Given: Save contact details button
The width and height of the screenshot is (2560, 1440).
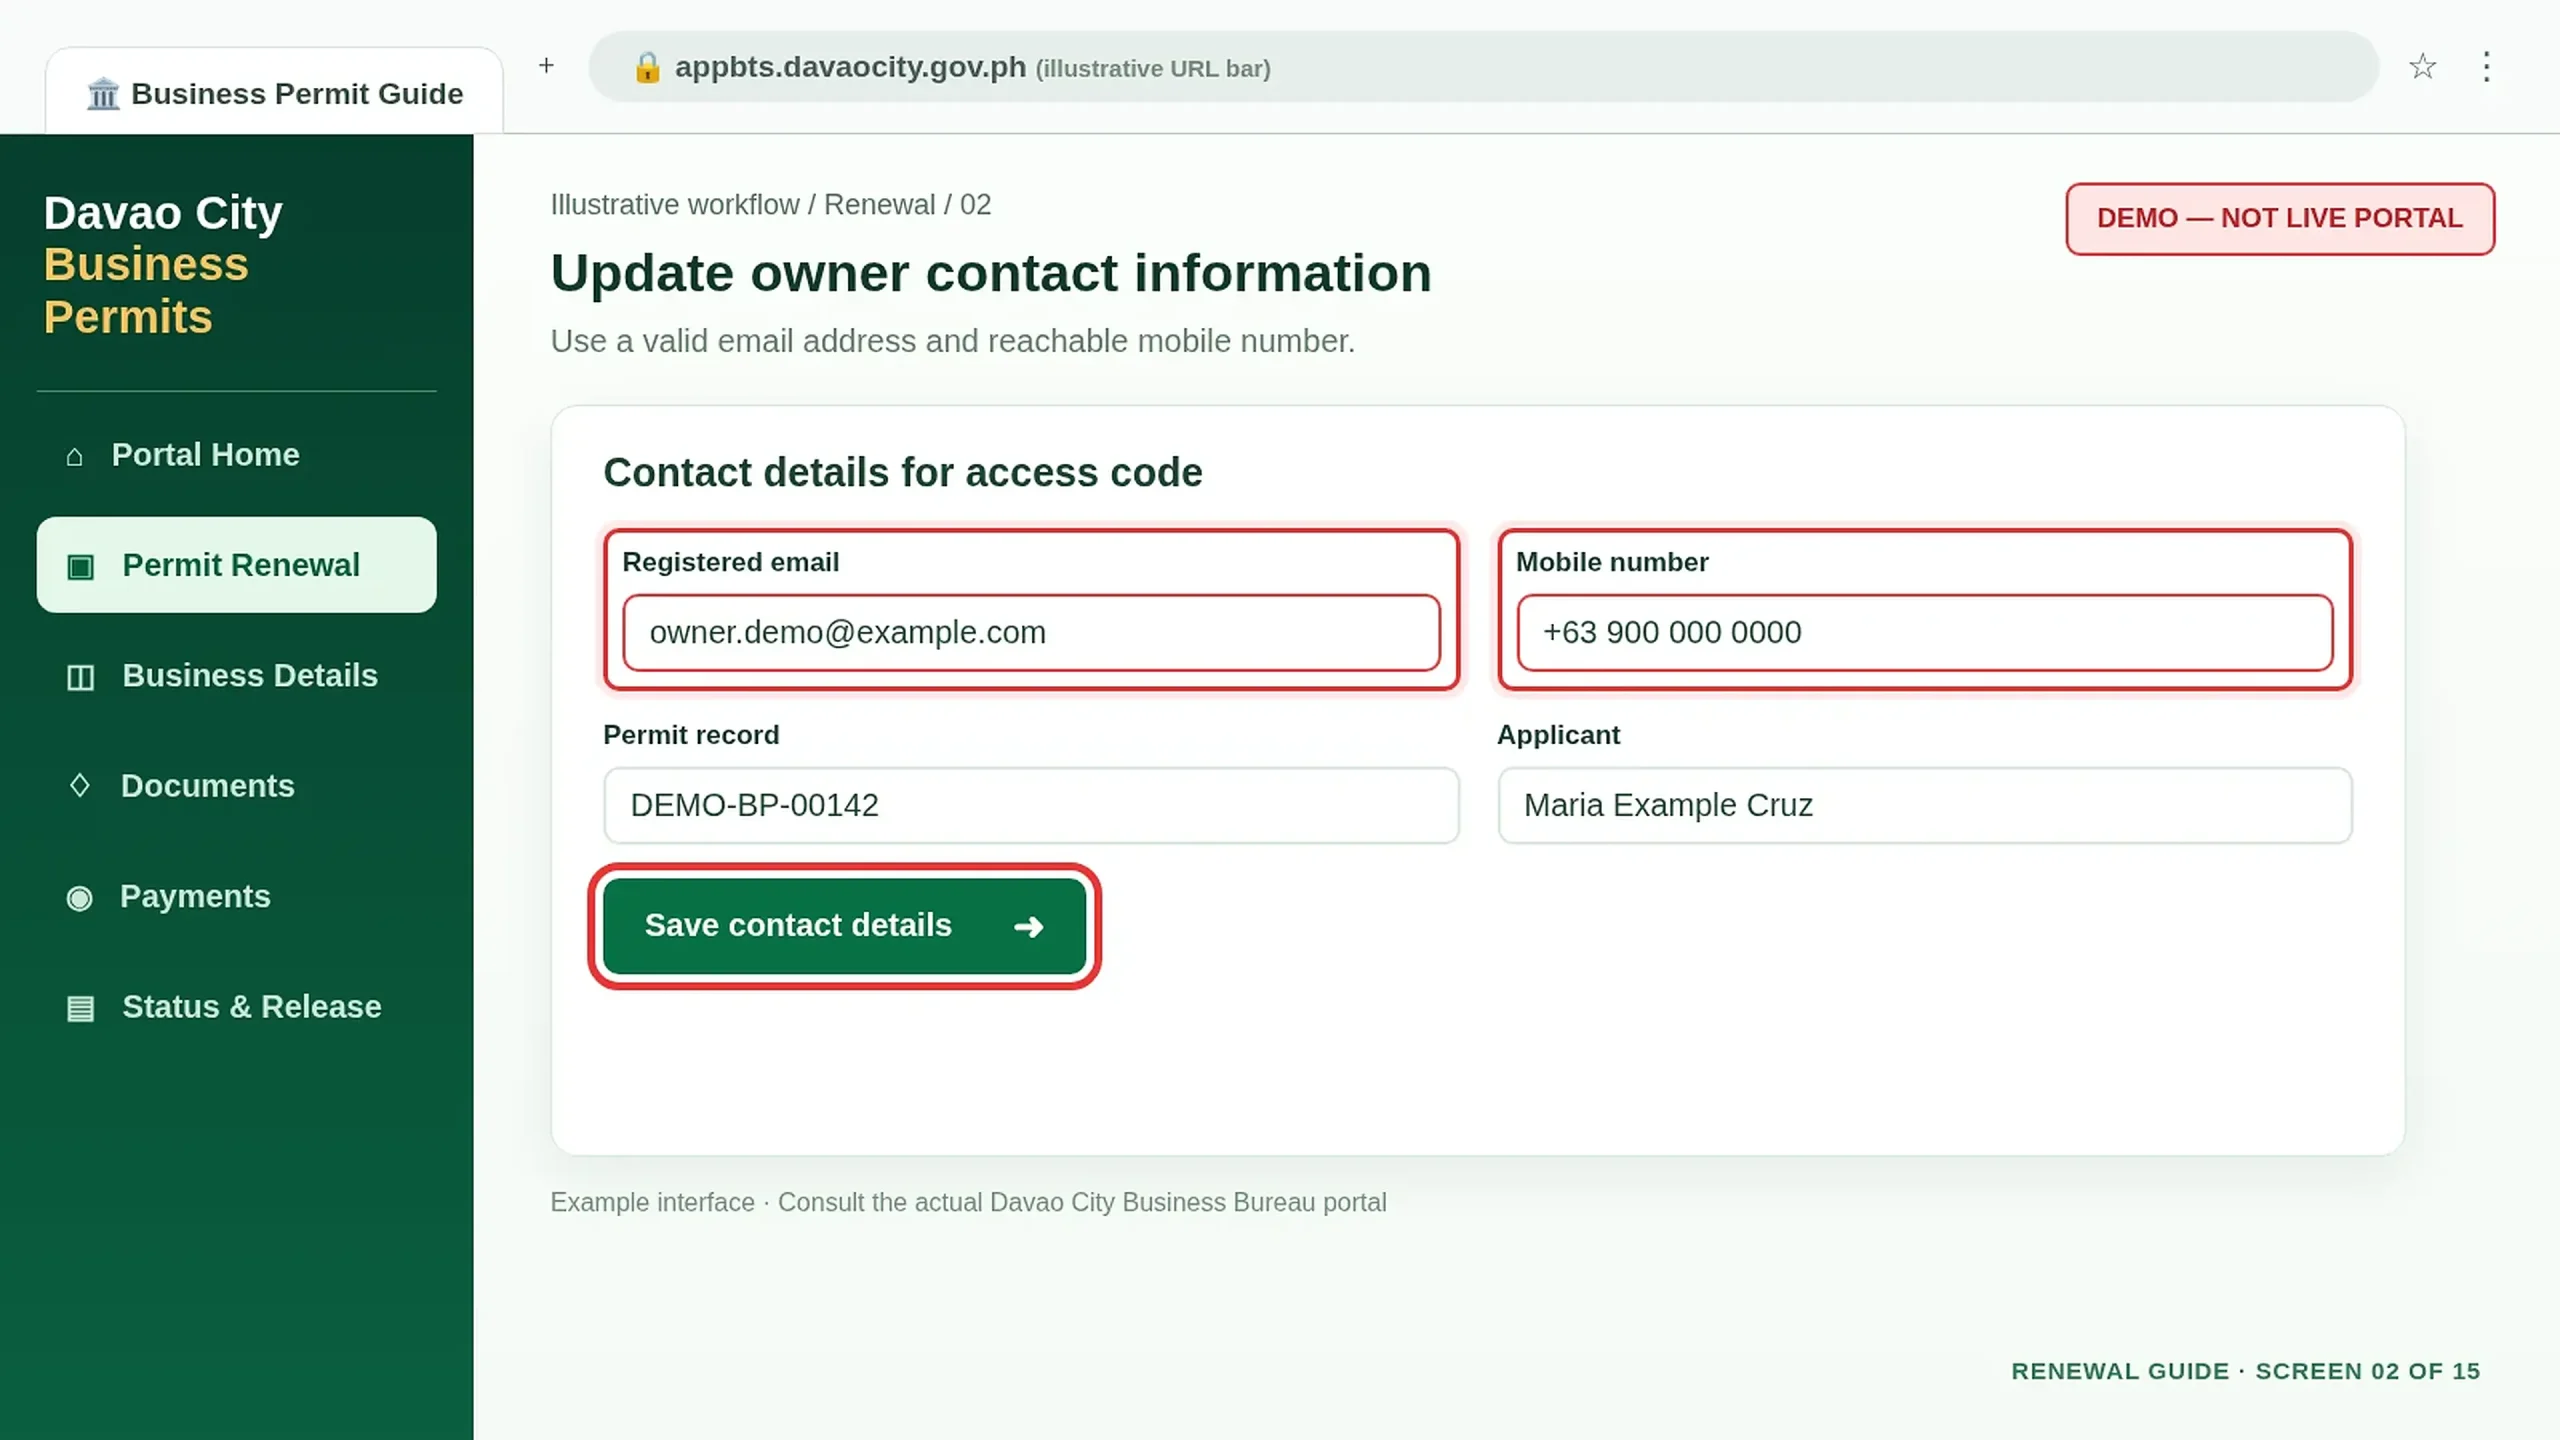Looking at the screenshot, I should point(845,926).
